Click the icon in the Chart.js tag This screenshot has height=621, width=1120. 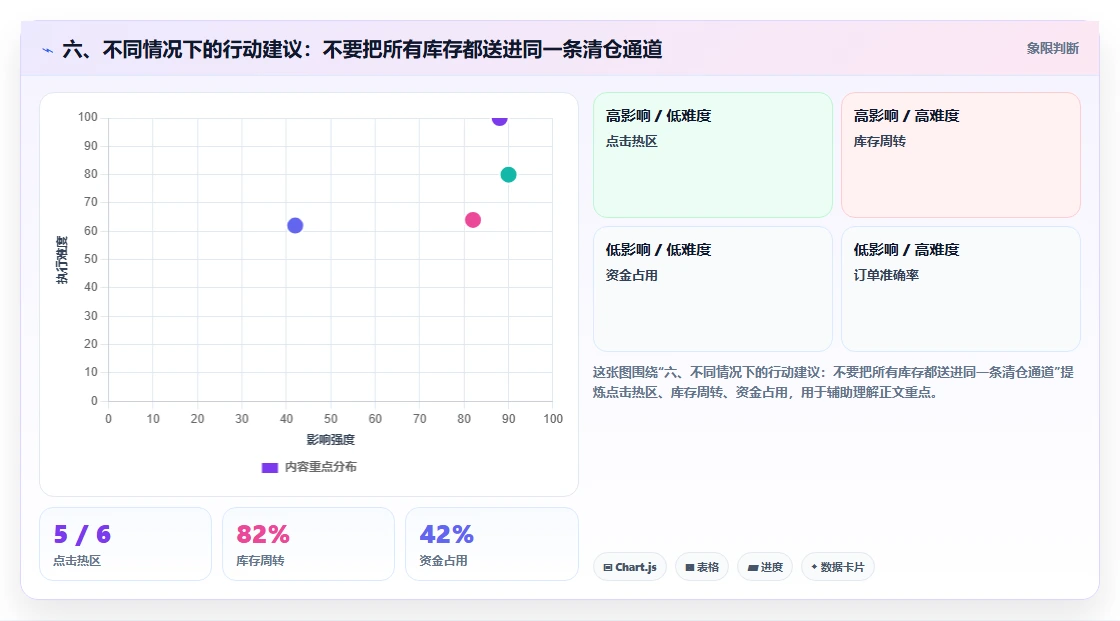608,567
